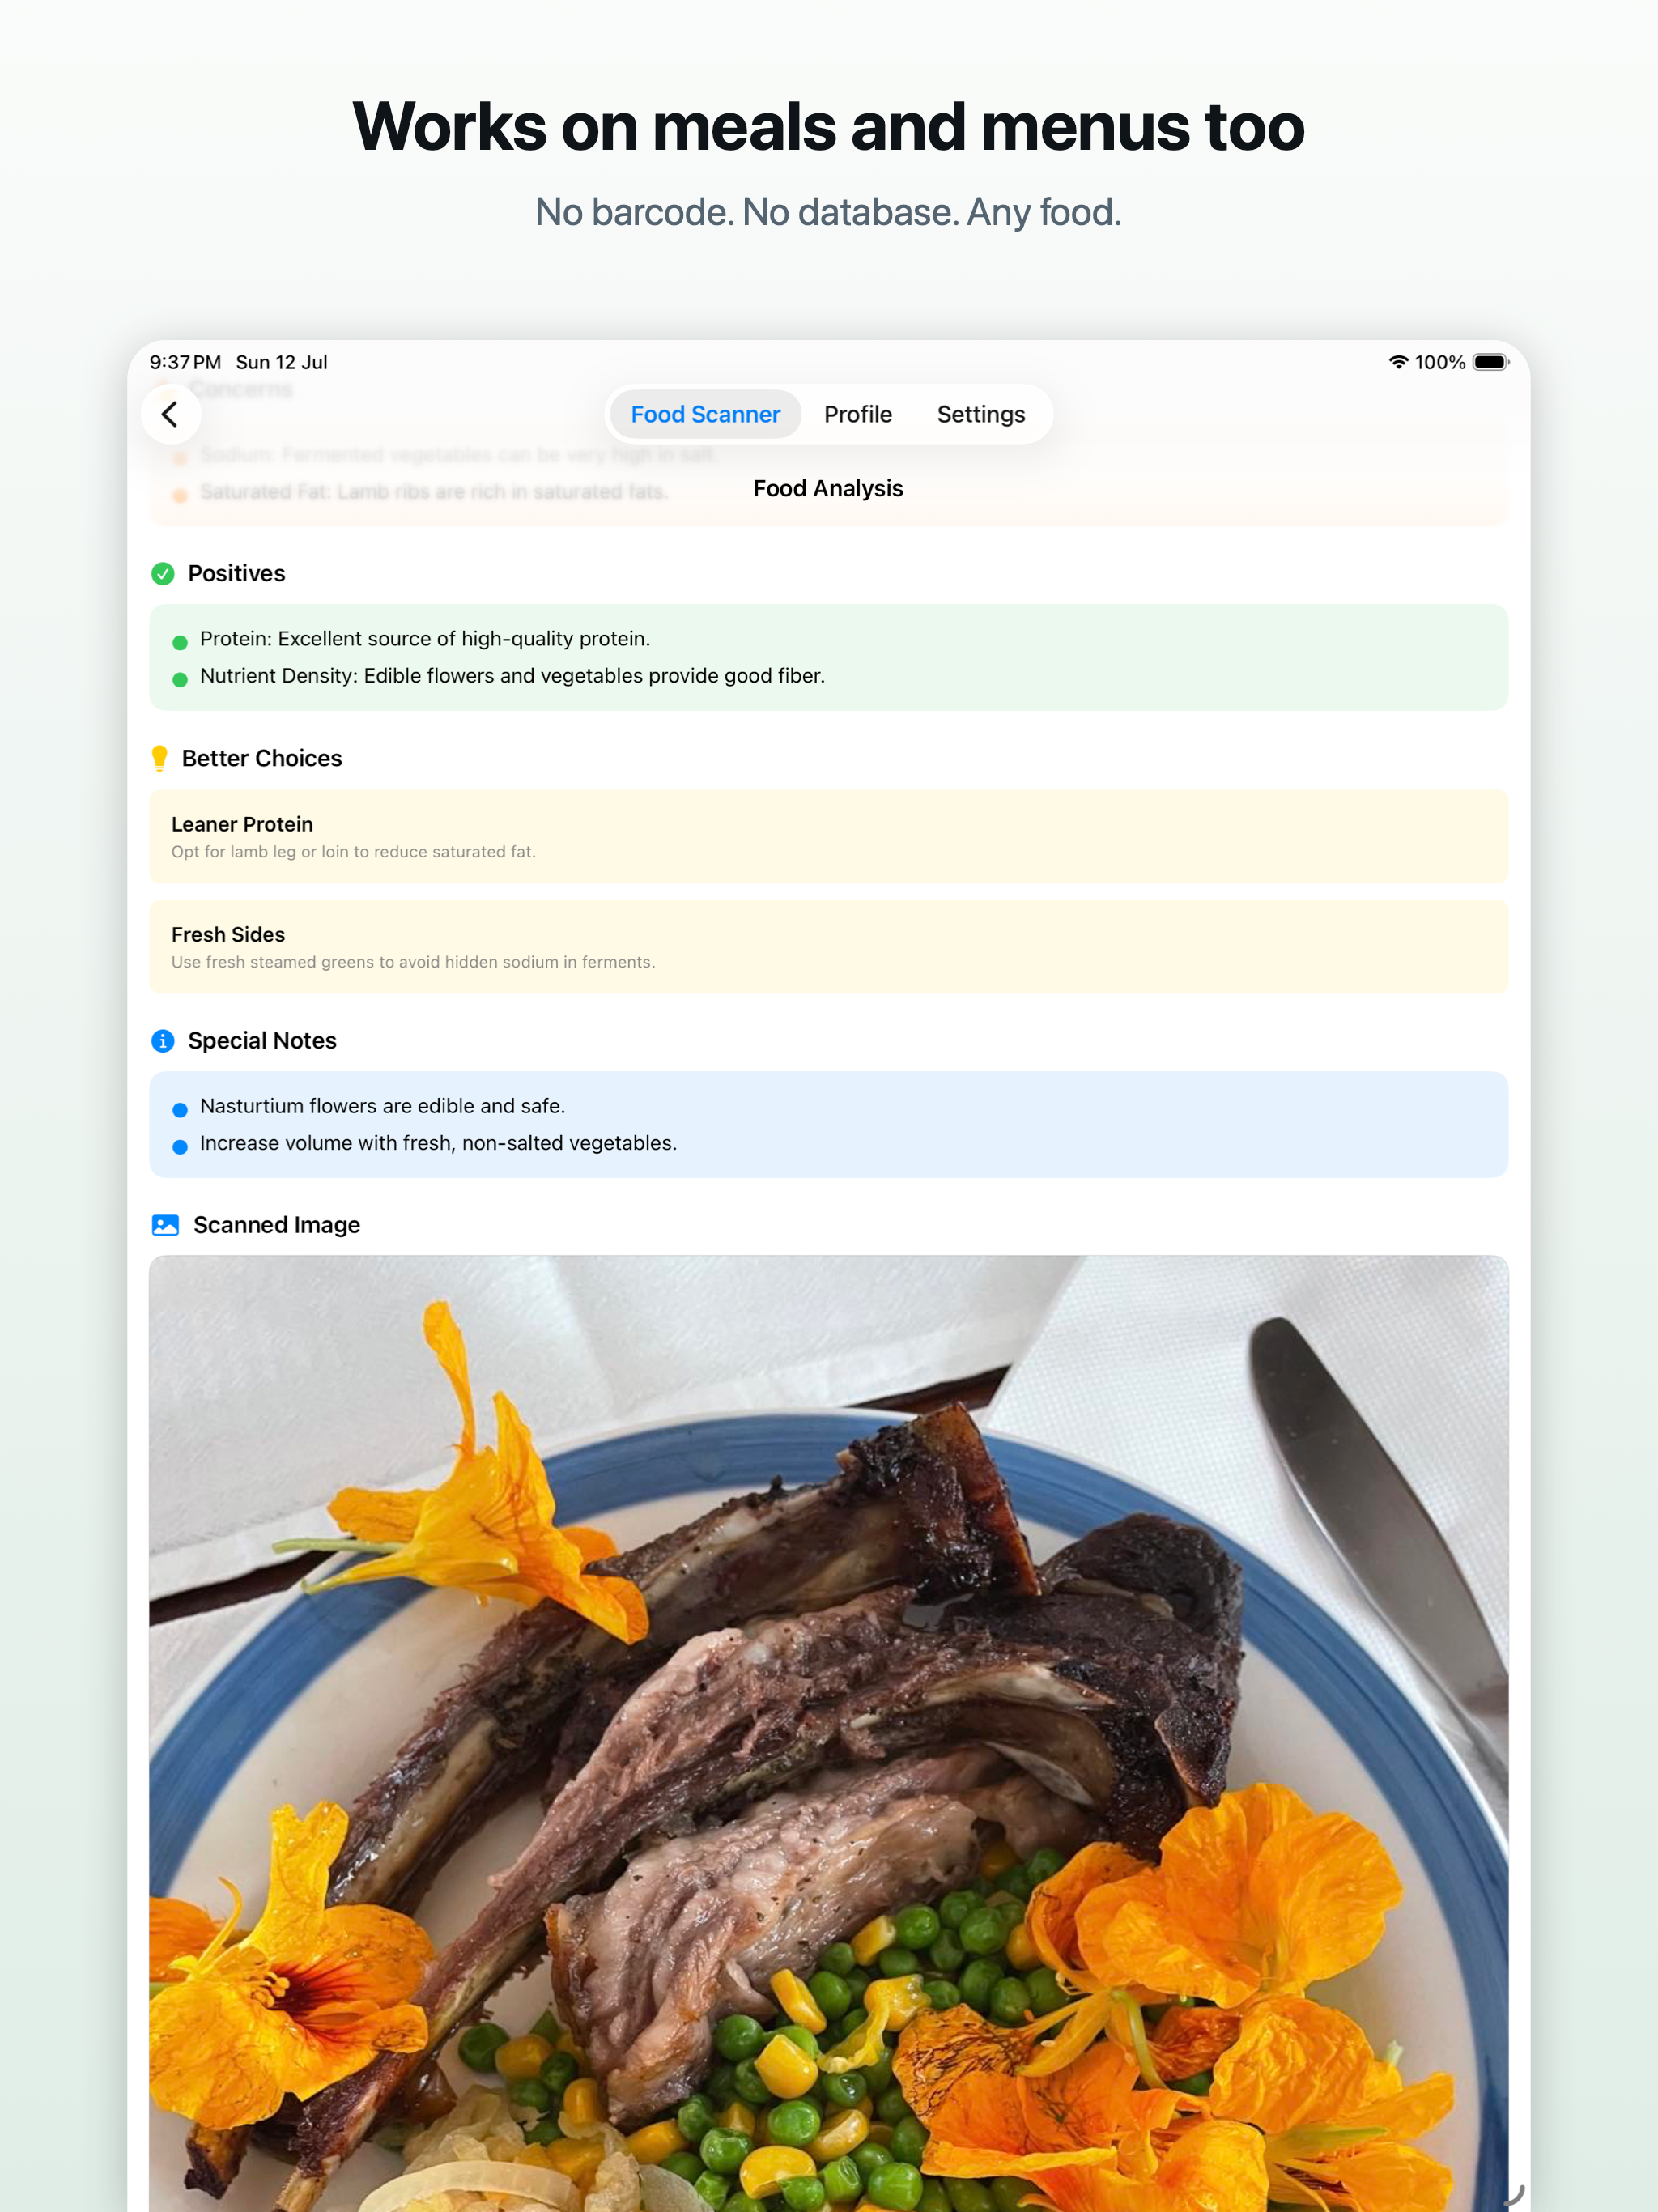Select 'Increase volume with fresh, non-salted vegetables.'
This screenshot has height=2212, width=1658.
[438, 1143]
